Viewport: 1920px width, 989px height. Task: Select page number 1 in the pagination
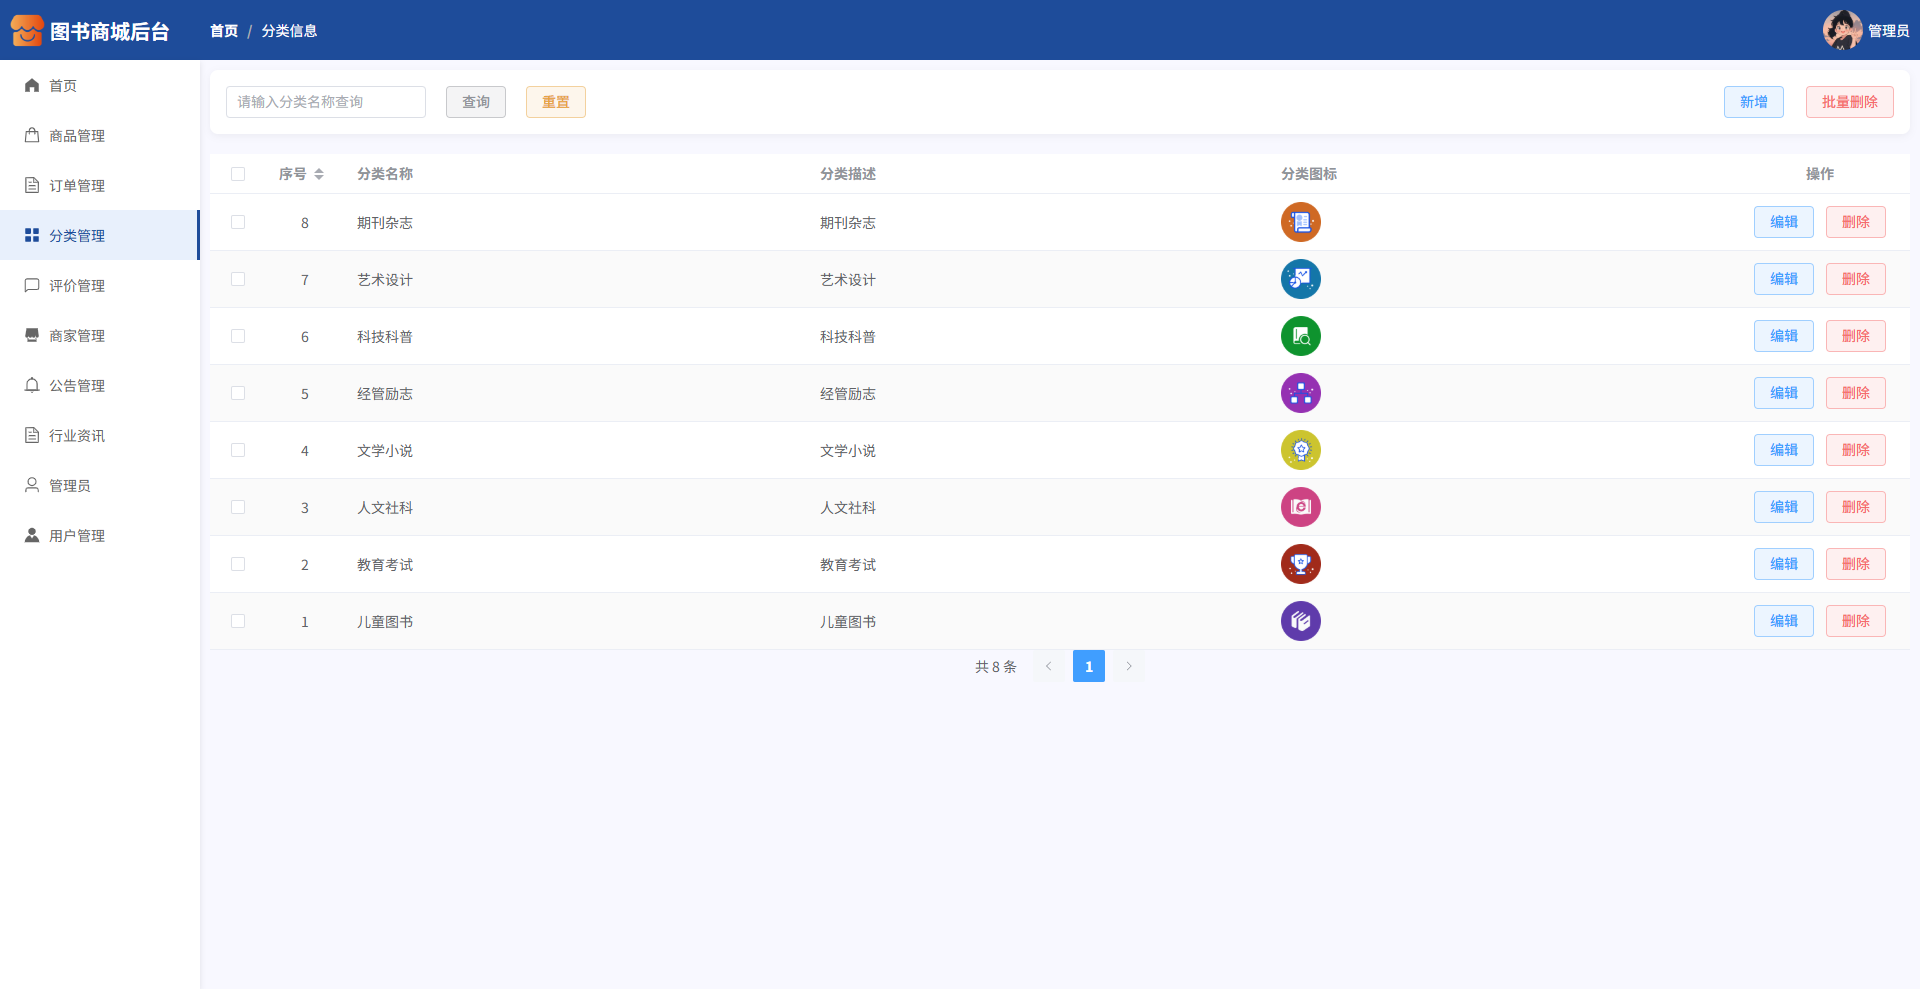[x=1088, y=666]
